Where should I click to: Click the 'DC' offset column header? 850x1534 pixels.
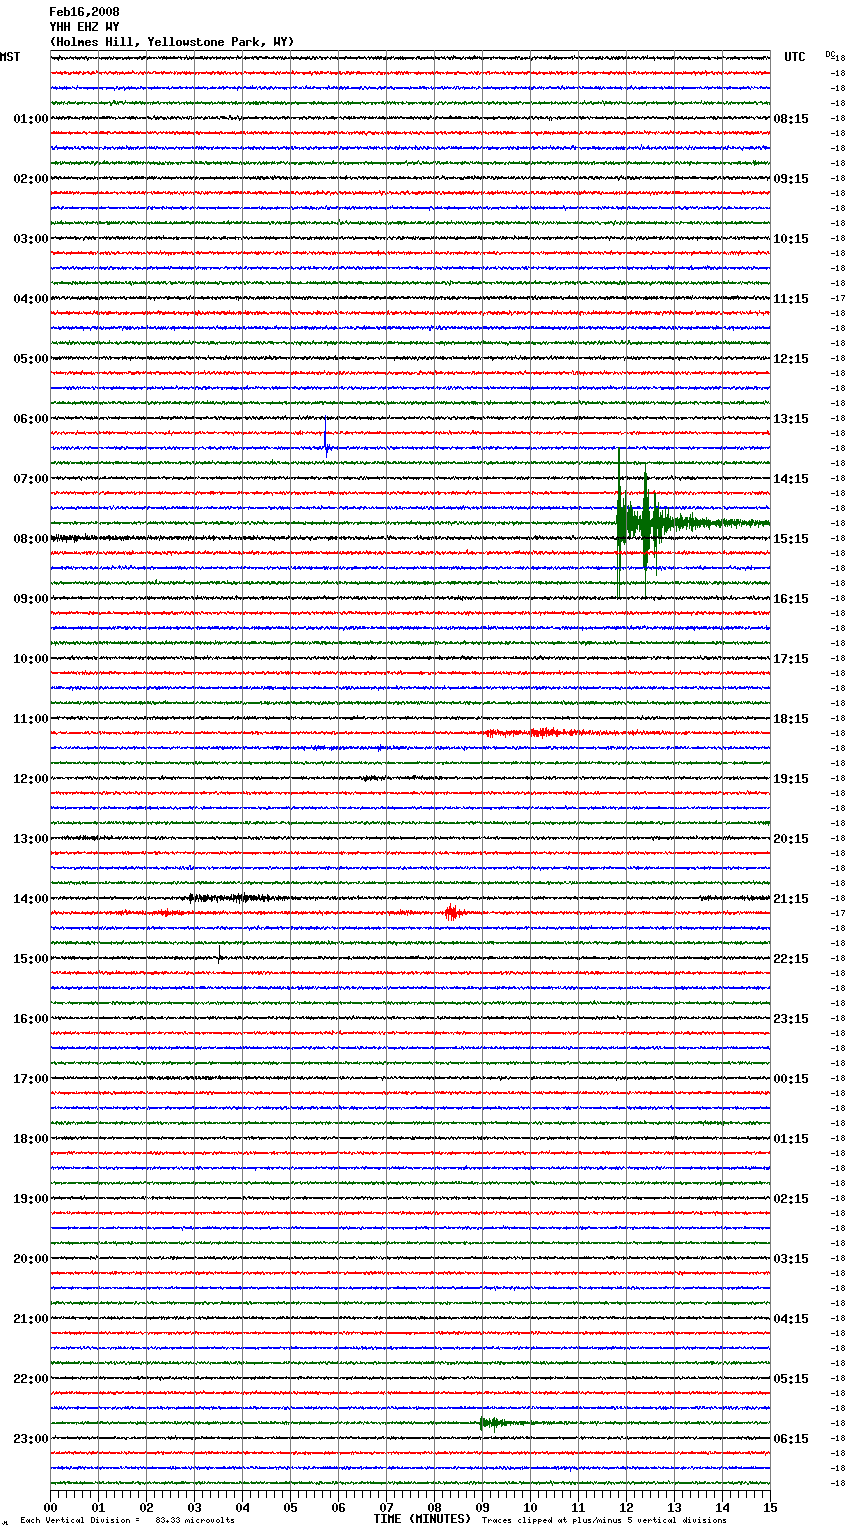pos(830,54)
